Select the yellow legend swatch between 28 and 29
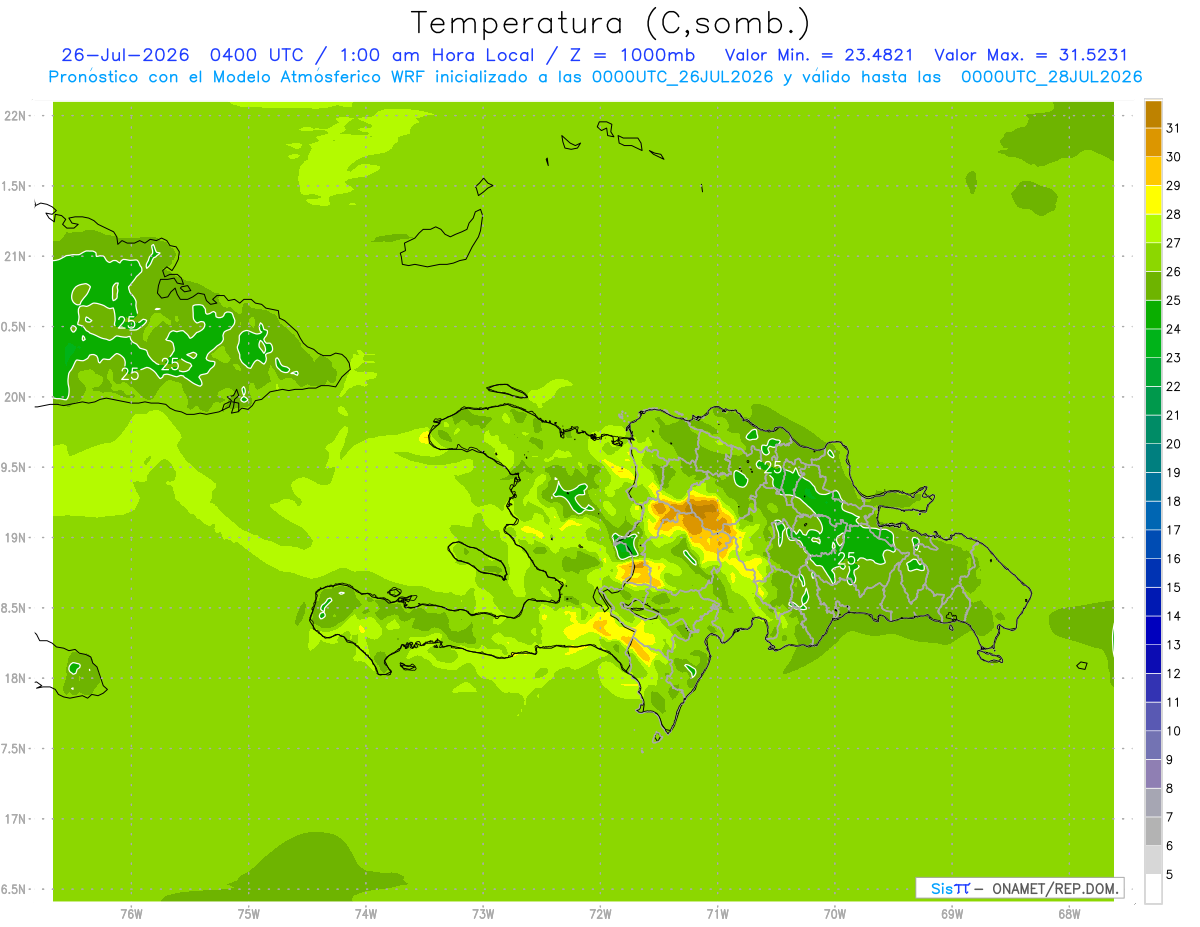 point(1153,201)
